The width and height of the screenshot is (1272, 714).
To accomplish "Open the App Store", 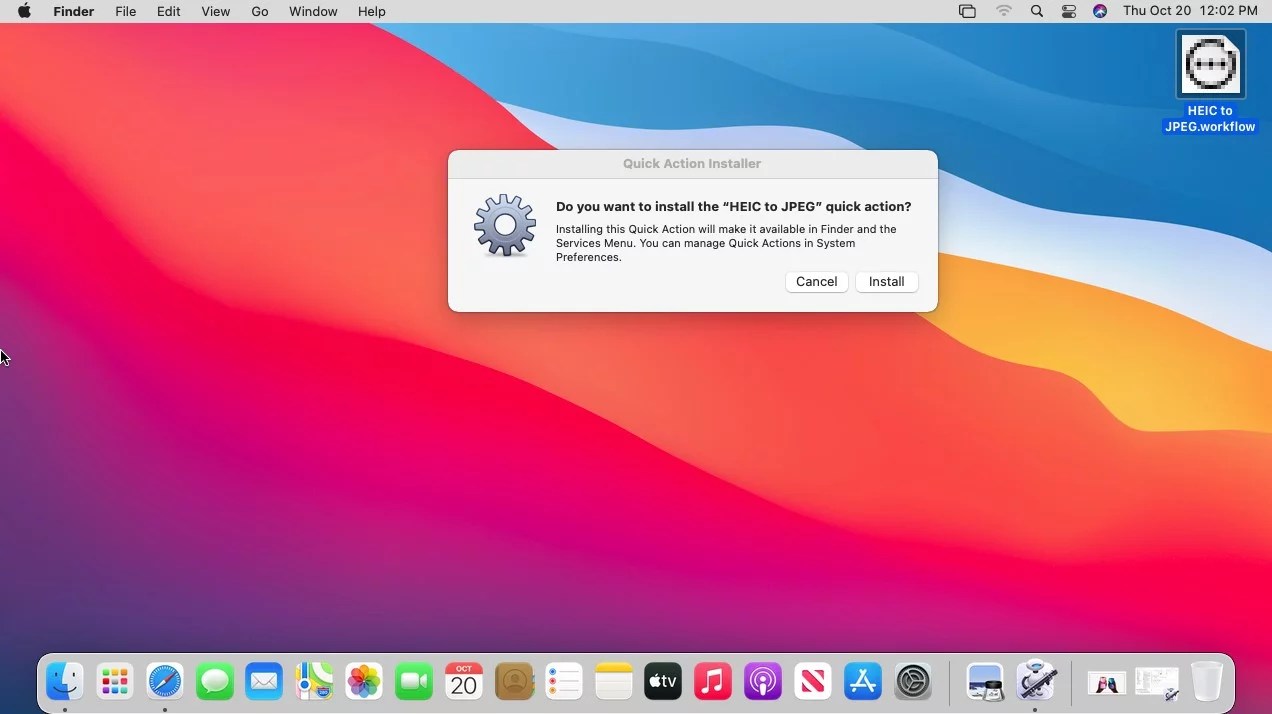I will click(863, 681).
